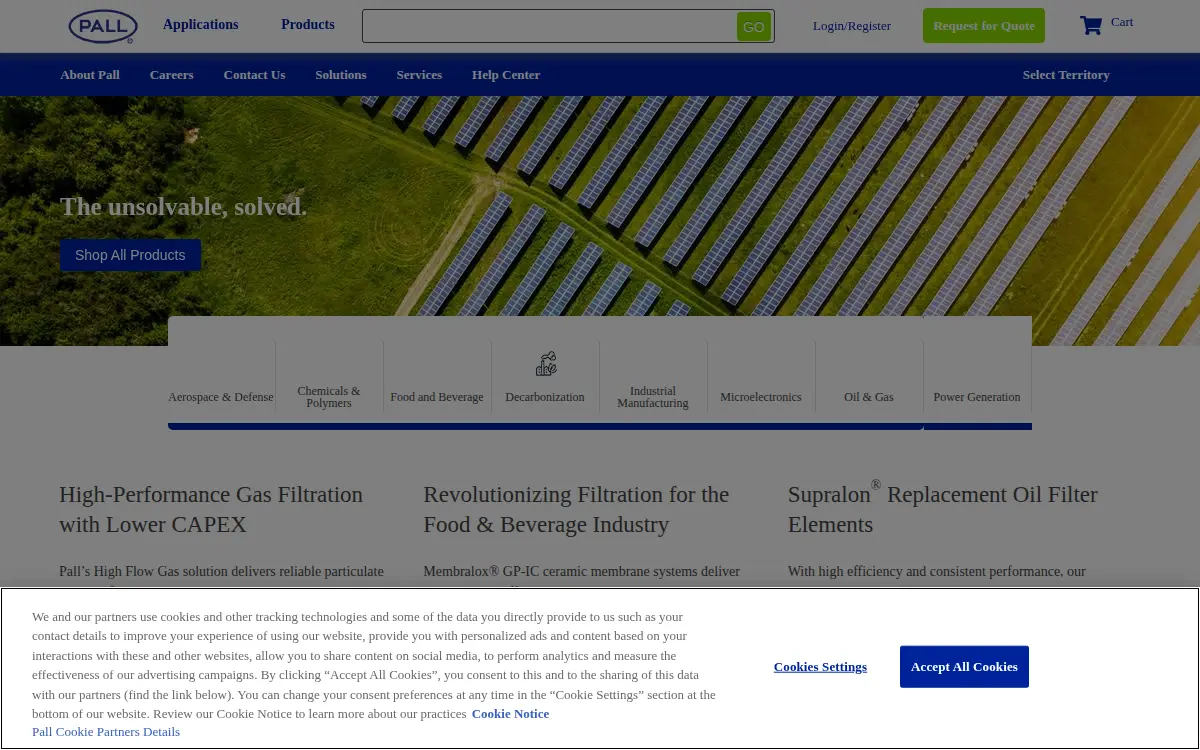
Task: Open Cookies Settings
Action: coord(820,667)
